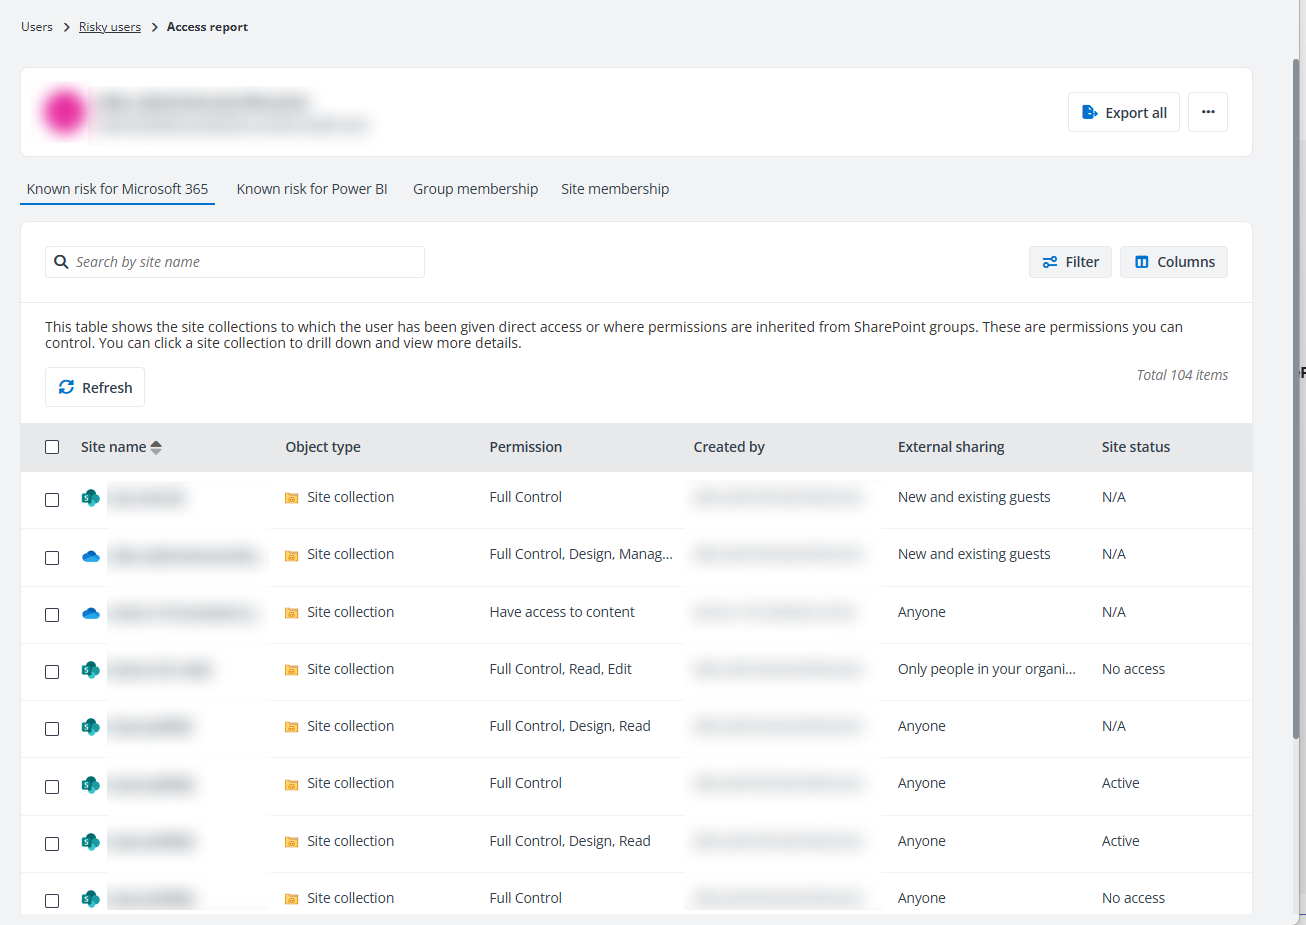This screenshot has height=925, width=1306.
Task: Open the Group membership tab
Action: [x=475, y=188]
